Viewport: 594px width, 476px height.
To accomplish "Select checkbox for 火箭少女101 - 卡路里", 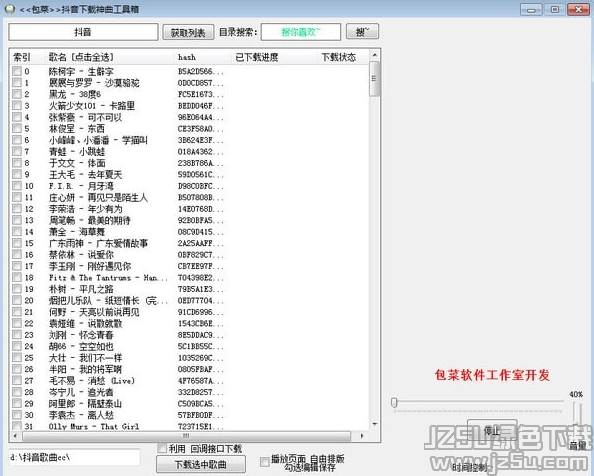I will [x=17, y=105].
